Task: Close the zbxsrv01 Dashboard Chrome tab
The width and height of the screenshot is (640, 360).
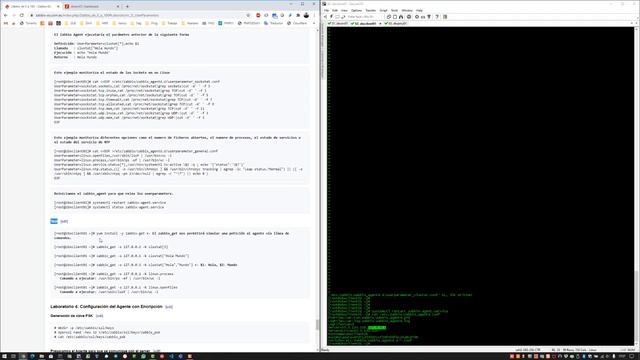Action: pyautogui.click(x=118, y=7)
